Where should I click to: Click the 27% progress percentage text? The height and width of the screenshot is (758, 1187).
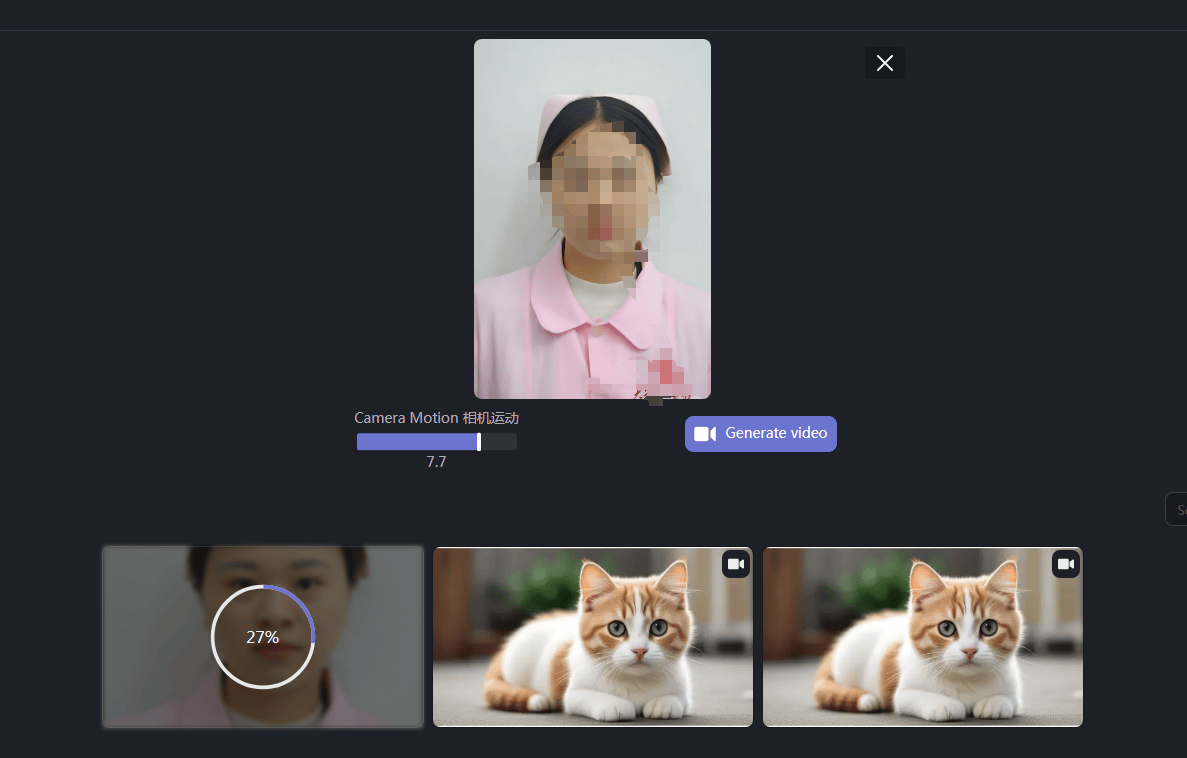263,637
